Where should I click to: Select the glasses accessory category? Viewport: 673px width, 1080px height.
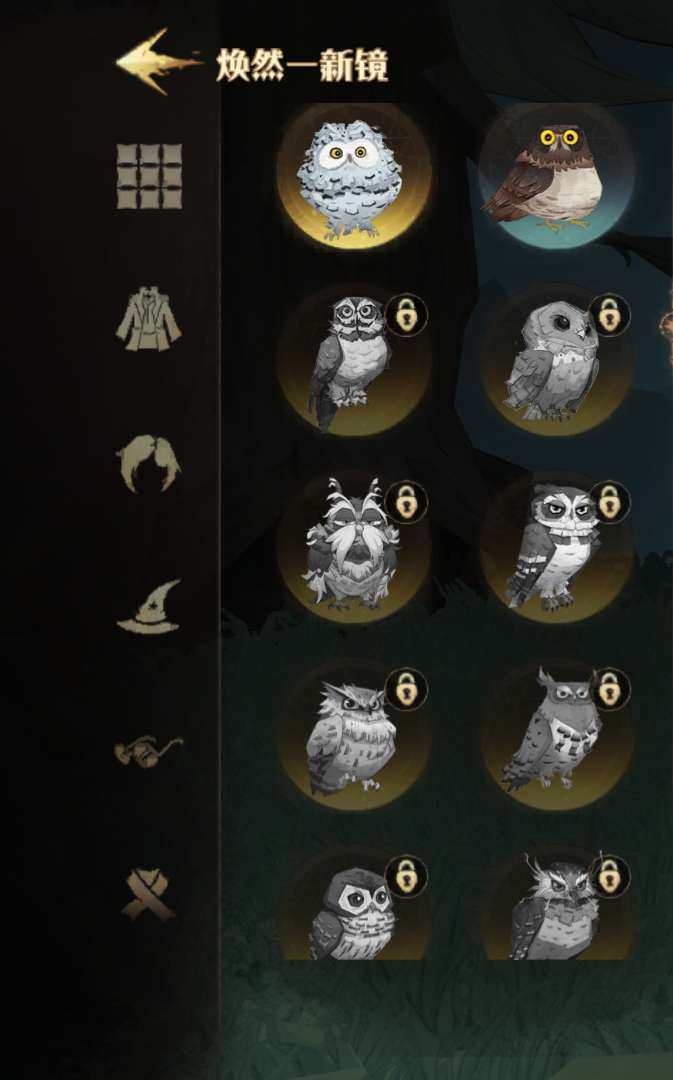point(148,751)
